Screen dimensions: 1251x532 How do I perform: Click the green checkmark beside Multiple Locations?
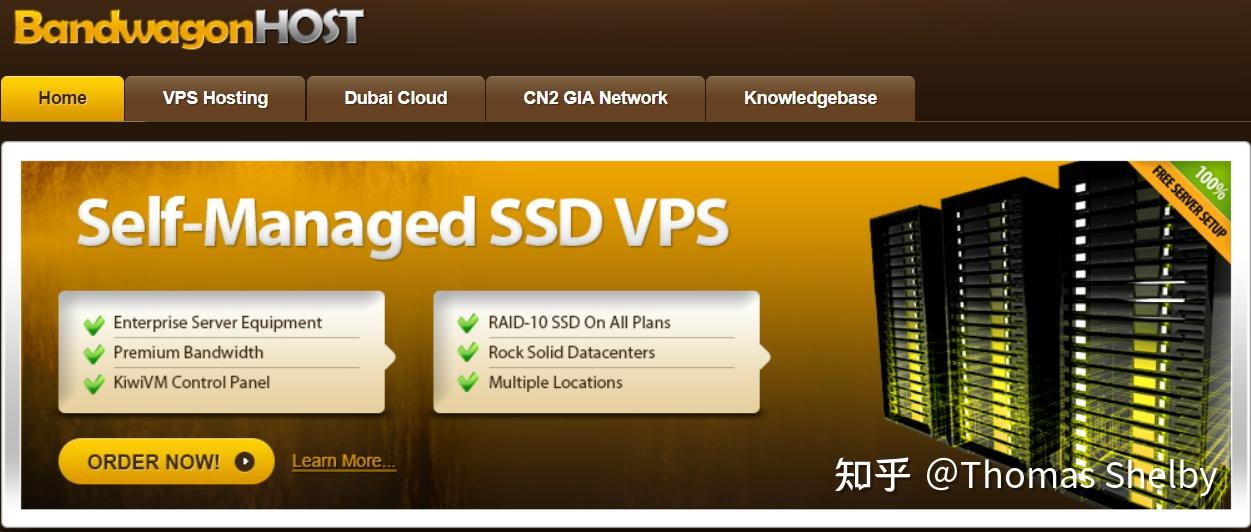(x=468, y=384)
